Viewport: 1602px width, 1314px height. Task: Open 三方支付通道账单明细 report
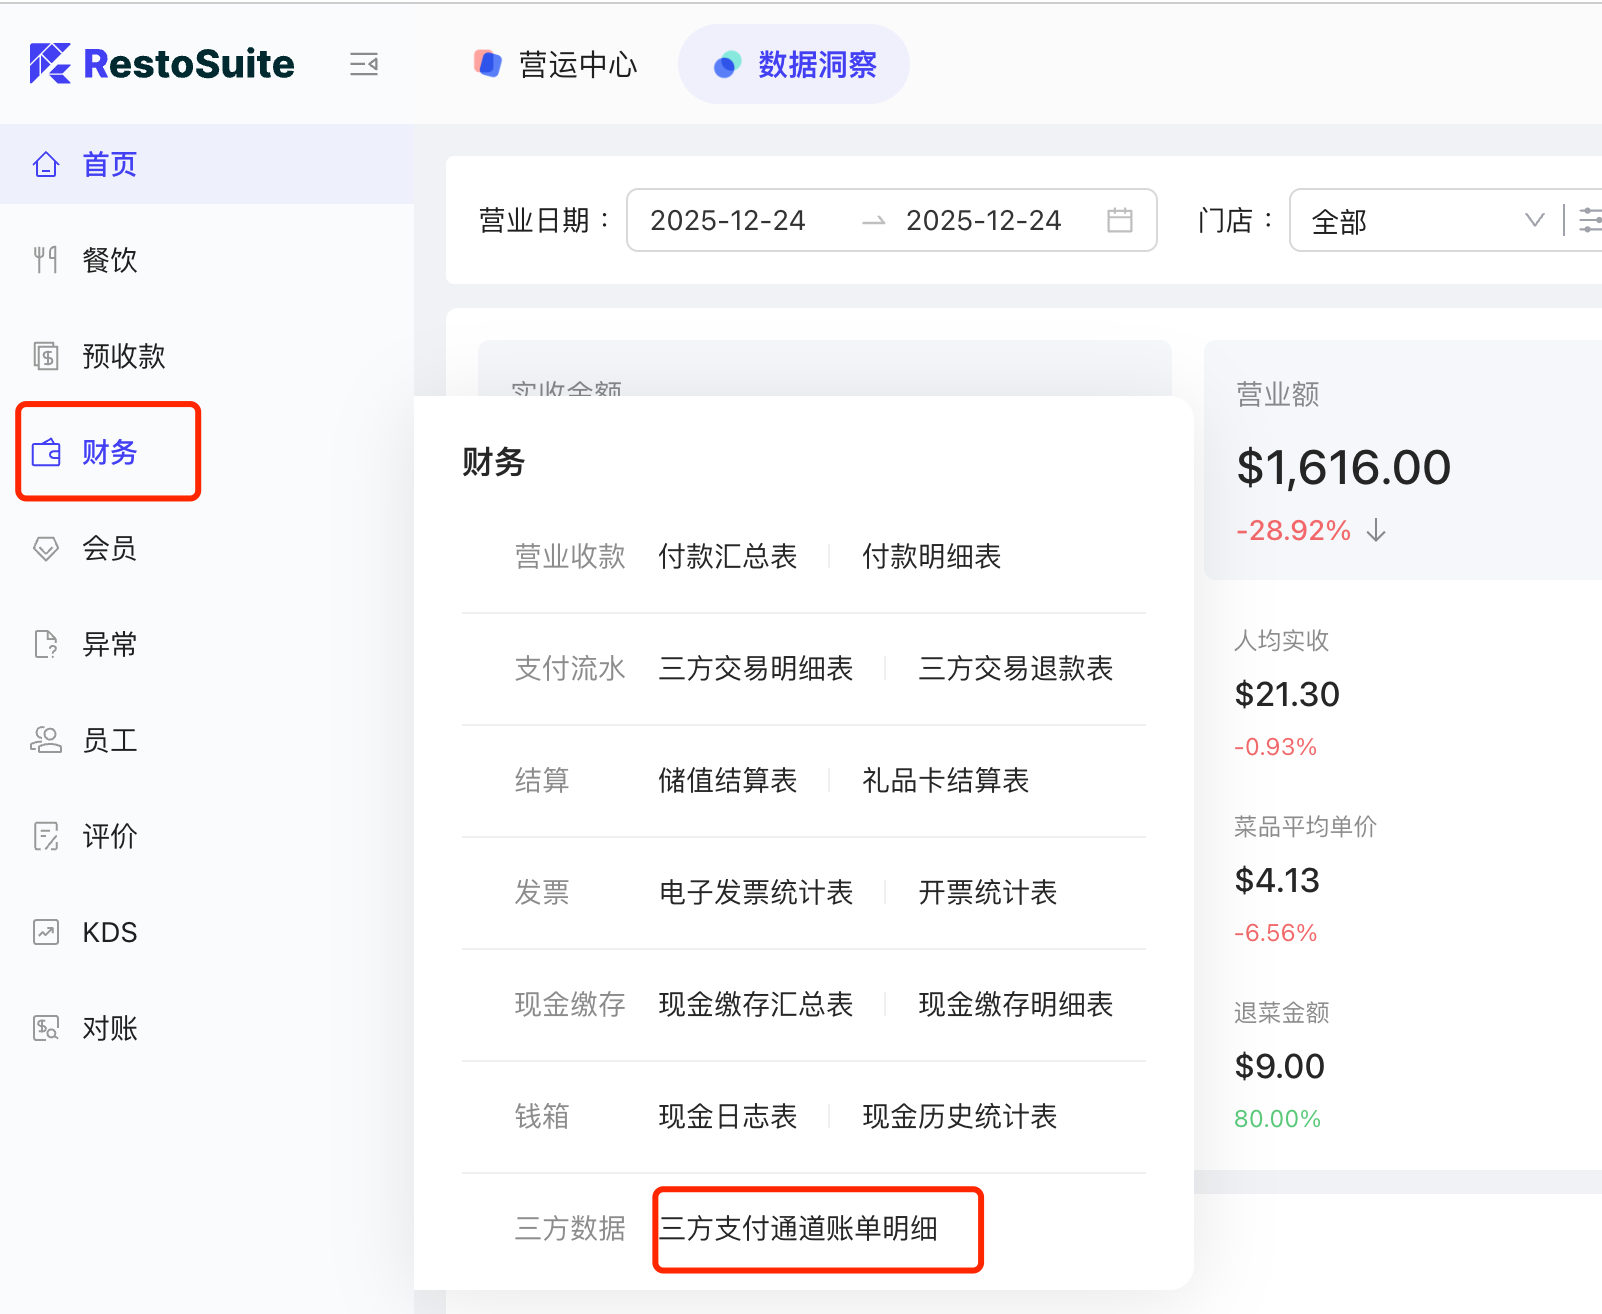[798, 1228]
